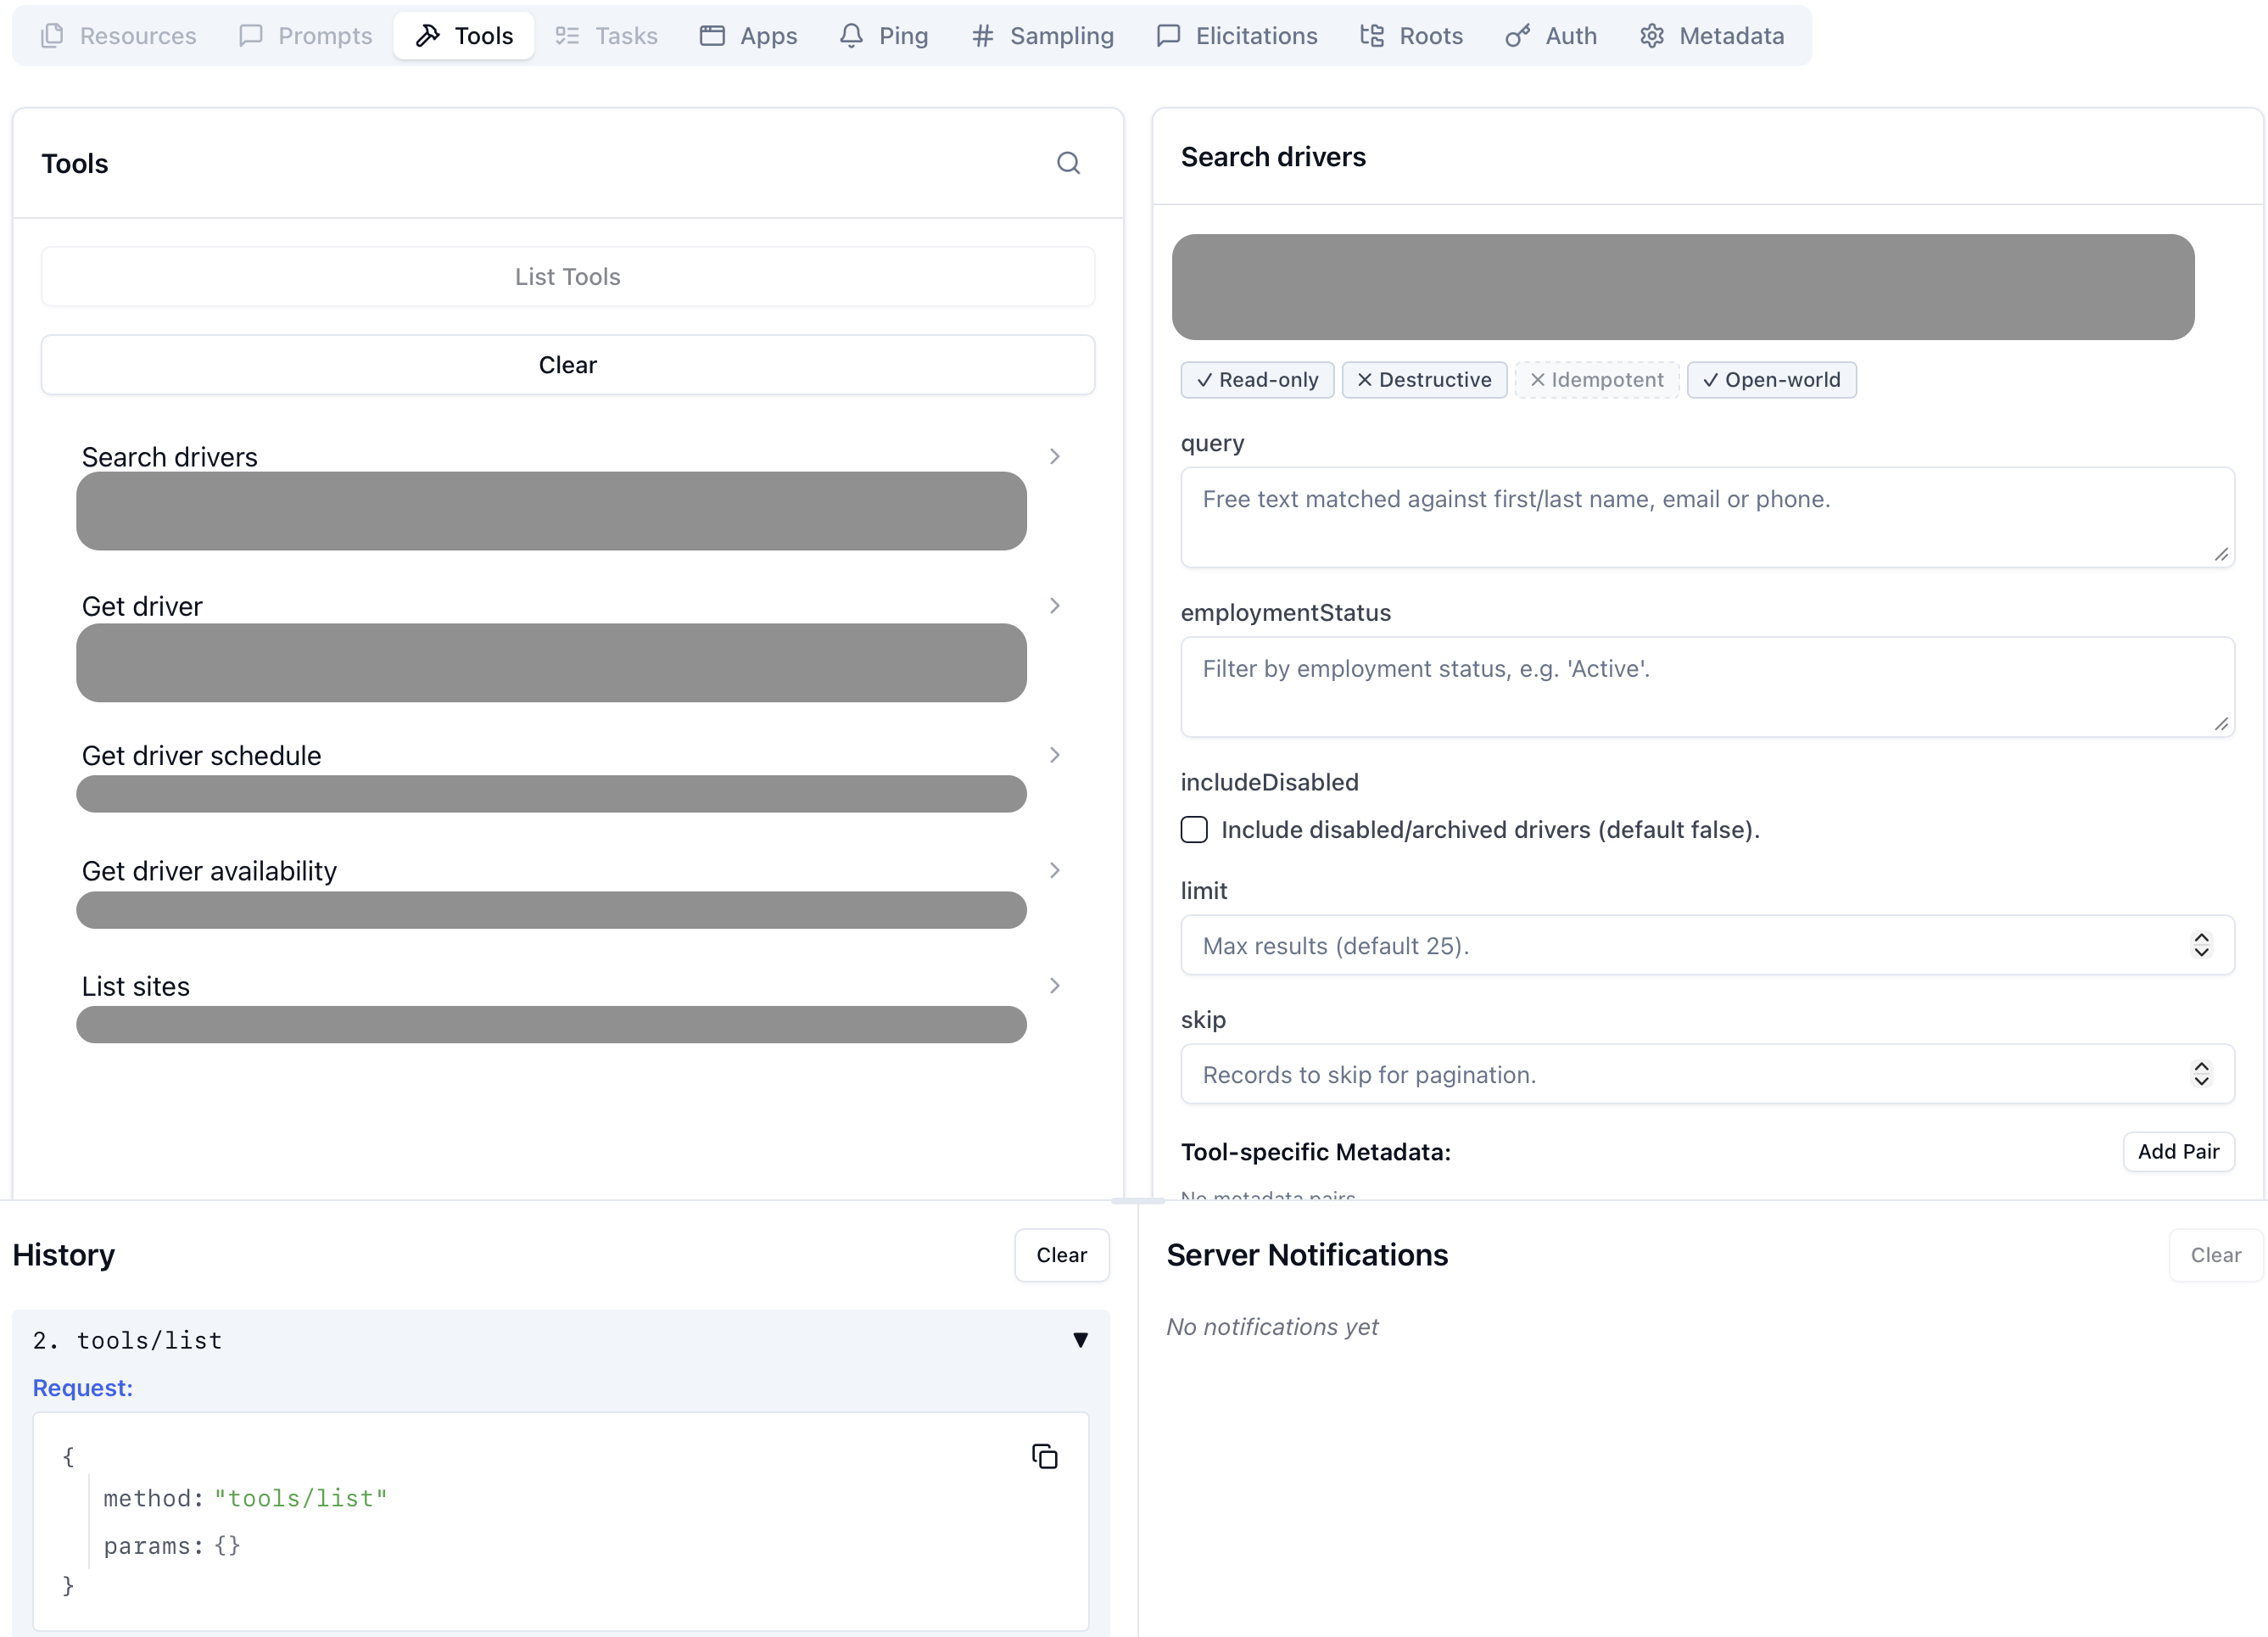Viewport: 2268px width, 1637px height.
Task: Go to the Sampling tab
Action: point(1043,36)
